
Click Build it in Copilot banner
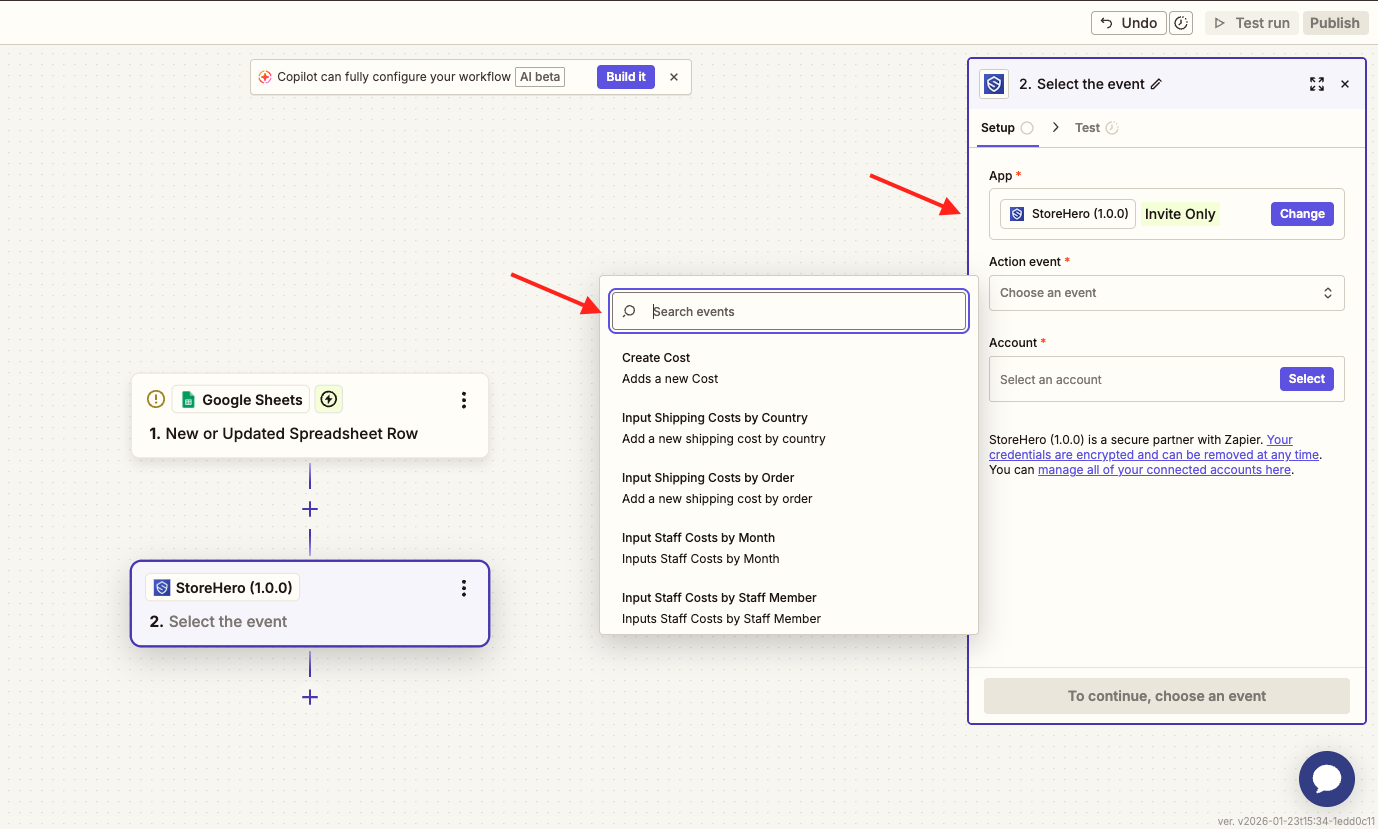(x=626, y=77)
